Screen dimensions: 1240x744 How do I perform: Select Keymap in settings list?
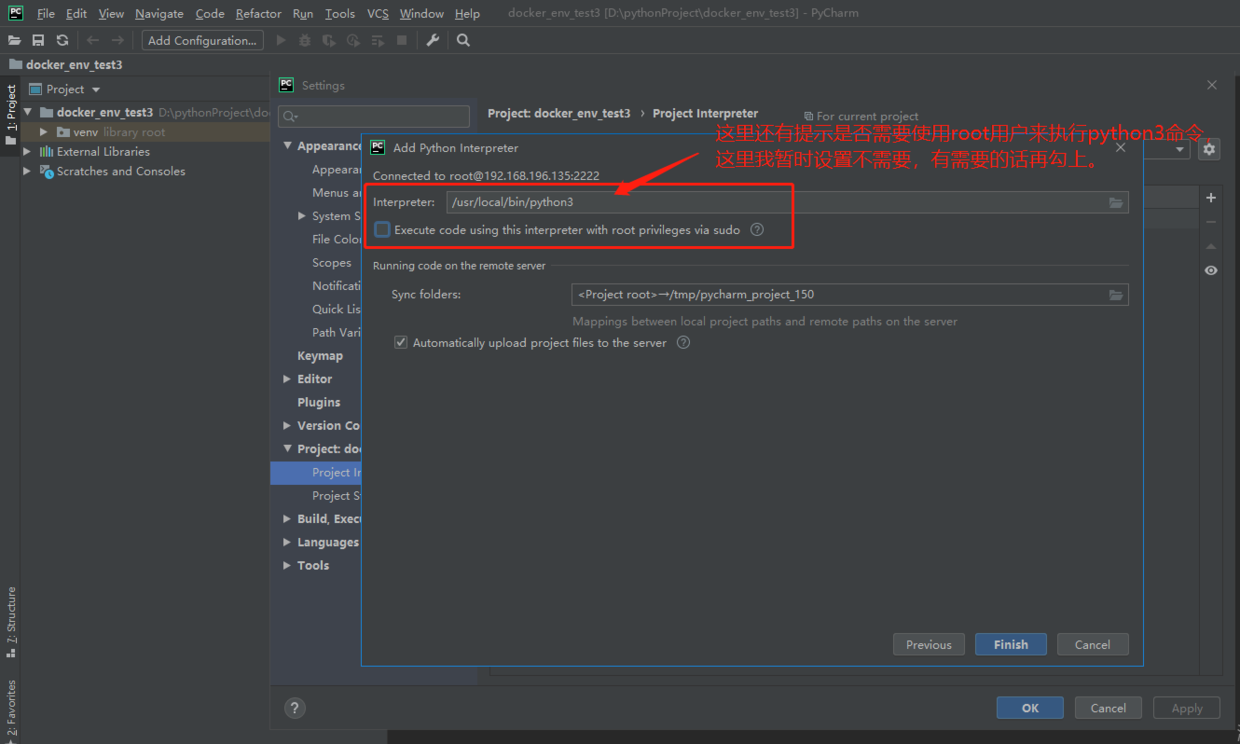[x=320, y=356]
